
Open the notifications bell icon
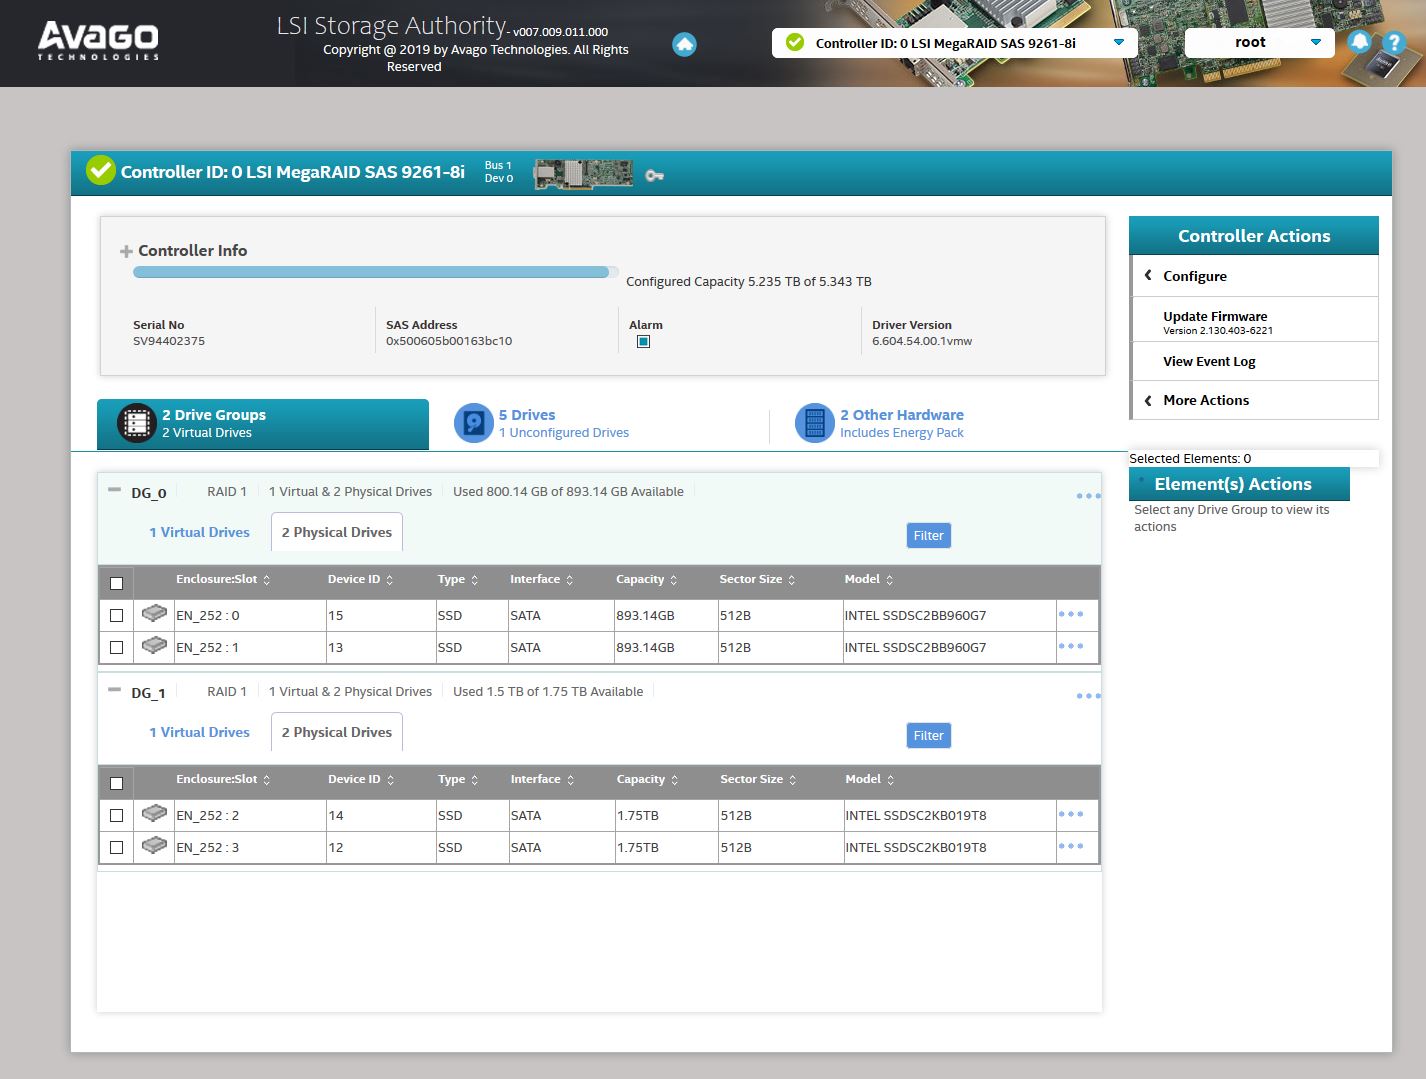(x=1359, y=42)
